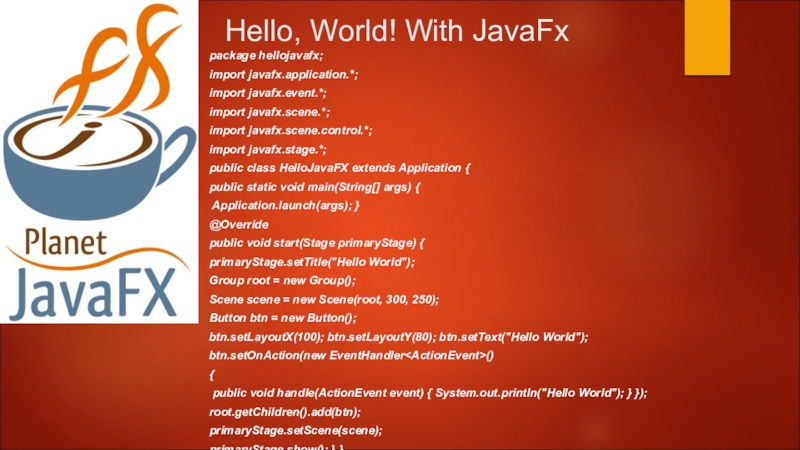The width and height of the screenshot is (800, 450).
Task: Select the 'Group root = new Group();' line
Action: (x=283, y=281)
